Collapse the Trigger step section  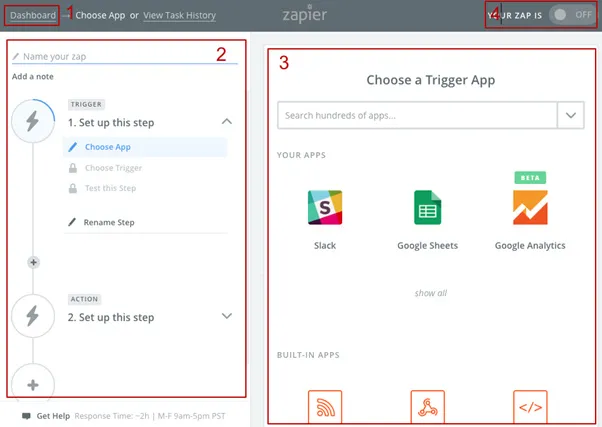click(227, 122)
